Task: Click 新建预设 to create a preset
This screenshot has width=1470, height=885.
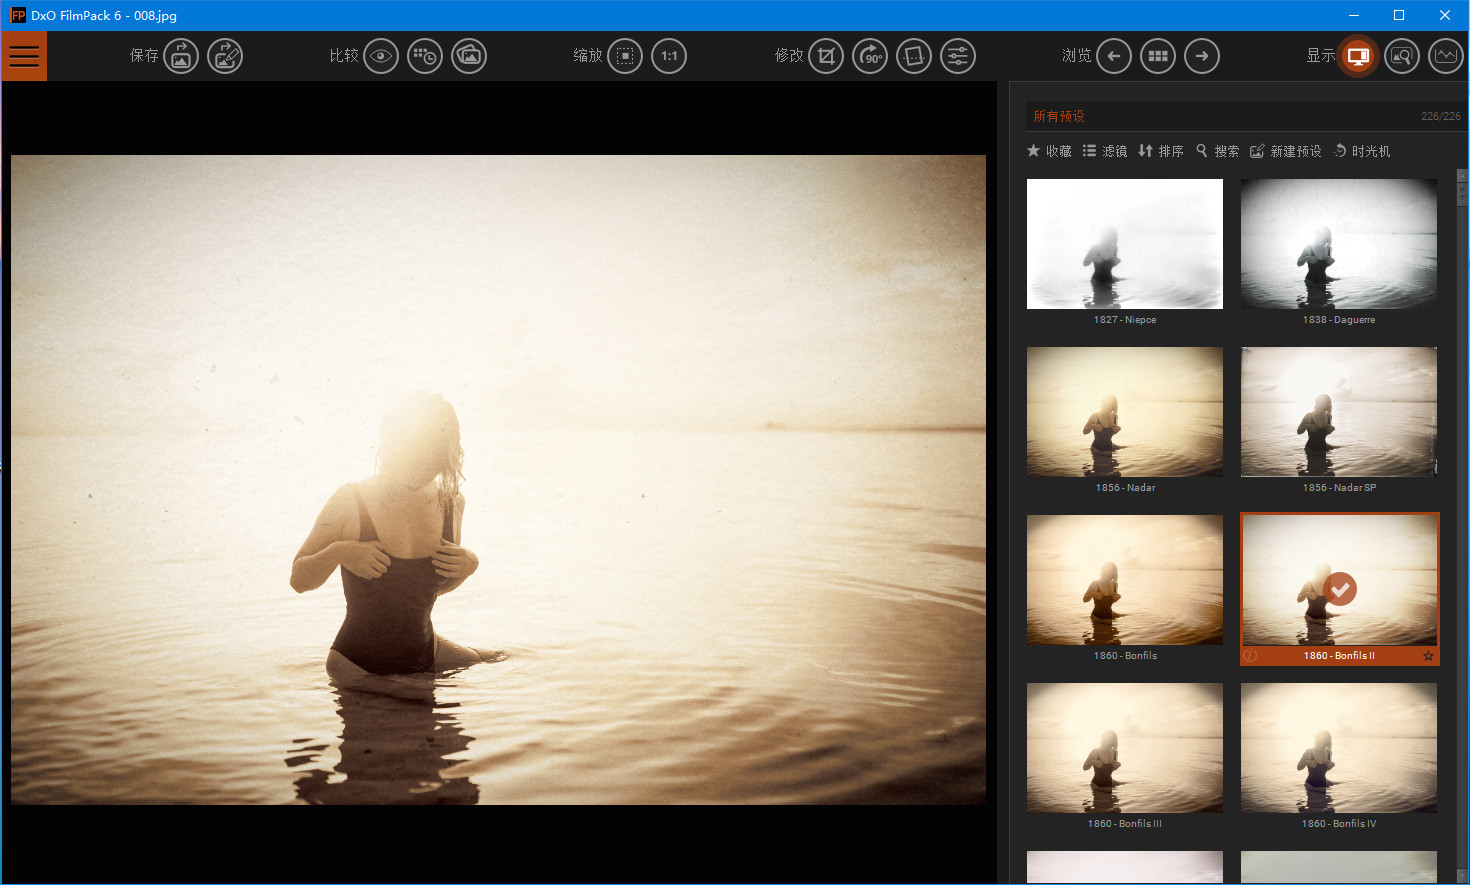Action: coord(1285,150)
